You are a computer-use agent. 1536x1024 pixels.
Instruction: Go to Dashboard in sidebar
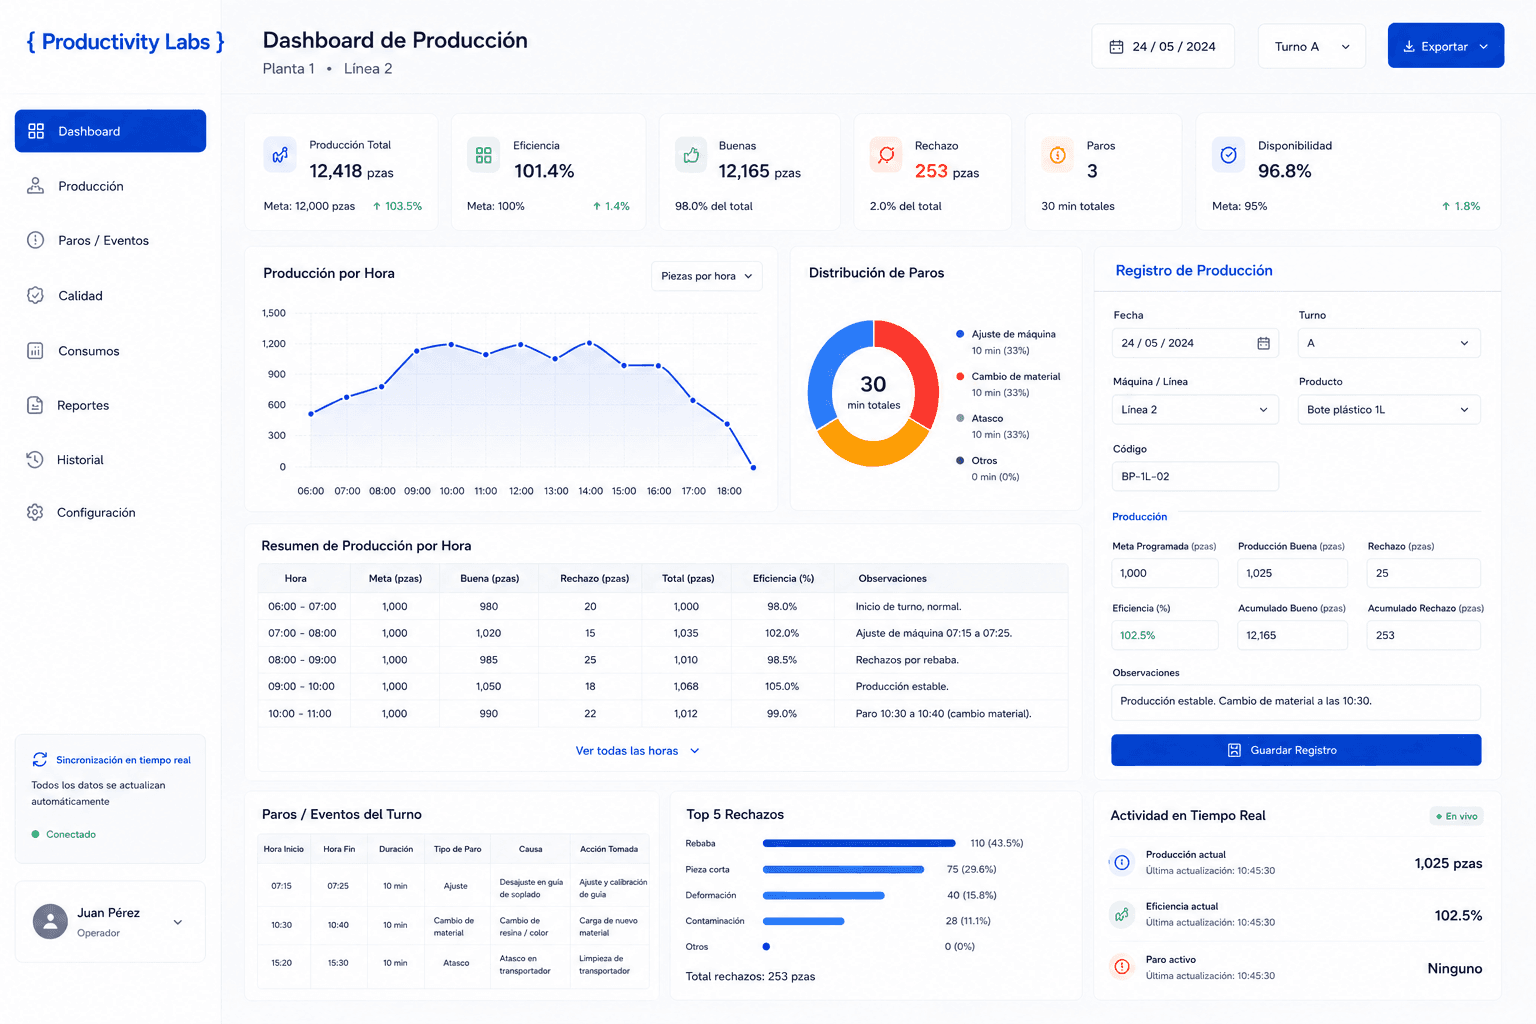(110, 131)
